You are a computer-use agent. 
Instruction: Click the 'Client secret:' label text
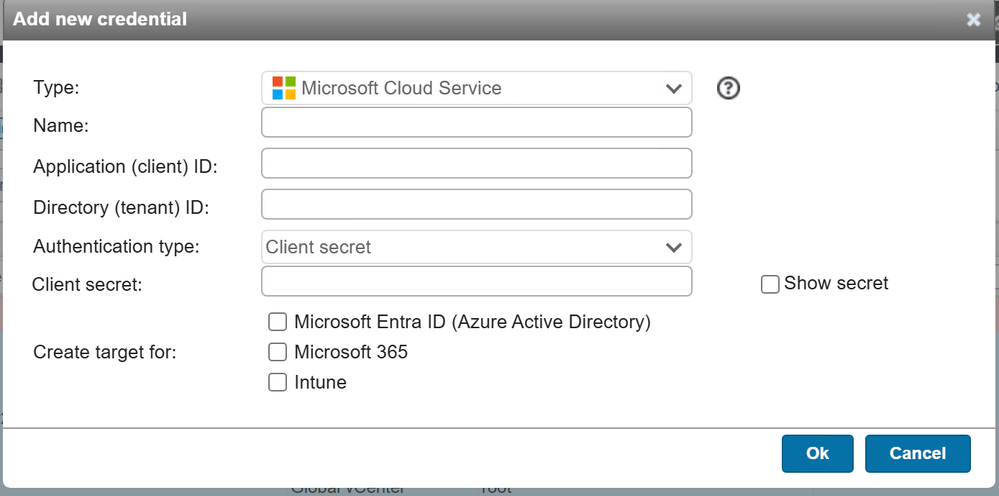pos(87,285)
